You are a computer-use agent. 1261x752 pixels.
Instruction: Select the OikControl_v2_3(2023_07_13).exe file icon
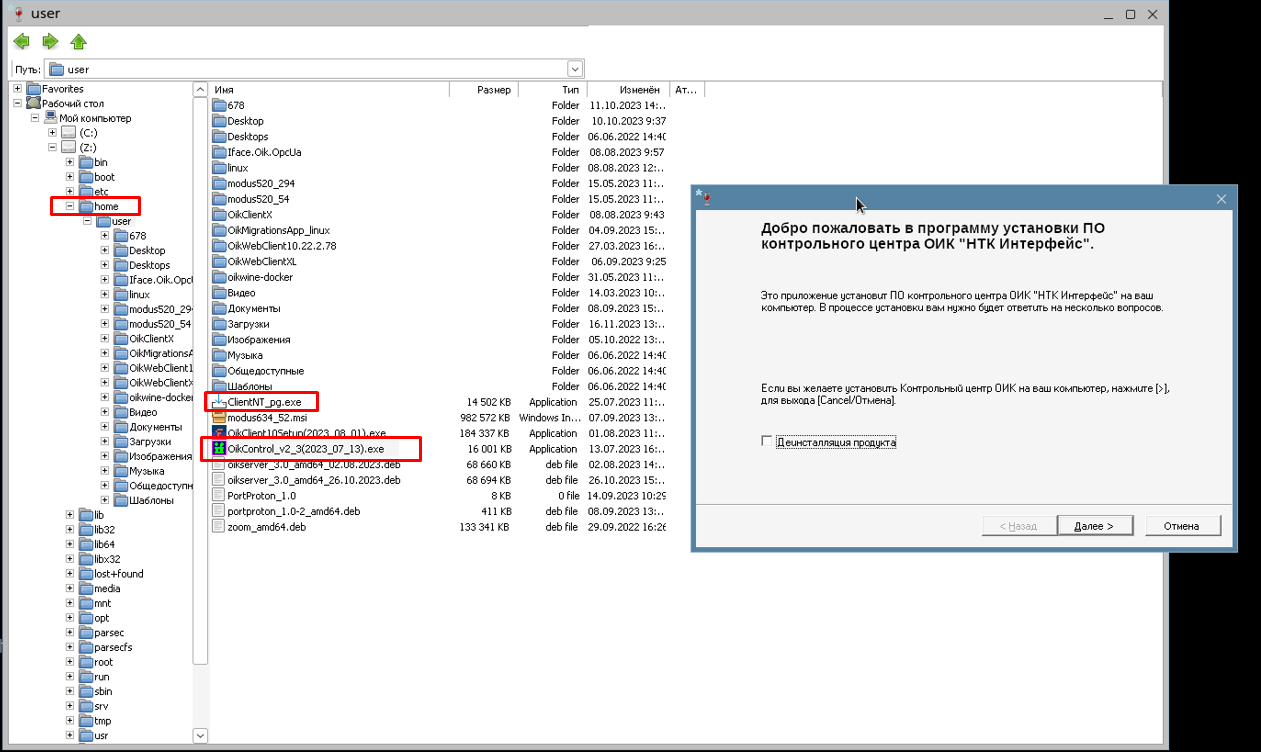coord(219,449)
